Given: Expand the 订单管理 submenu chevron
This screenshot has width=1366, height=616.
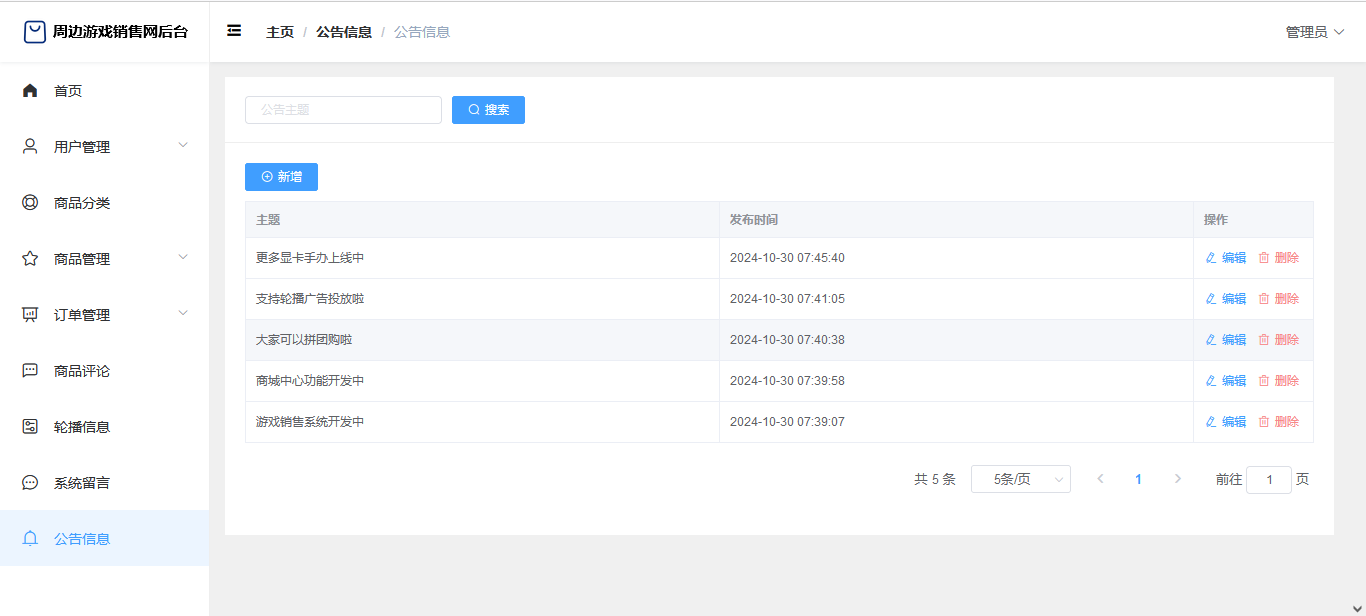Looking at the screenshot, I should tap(183, 314).
